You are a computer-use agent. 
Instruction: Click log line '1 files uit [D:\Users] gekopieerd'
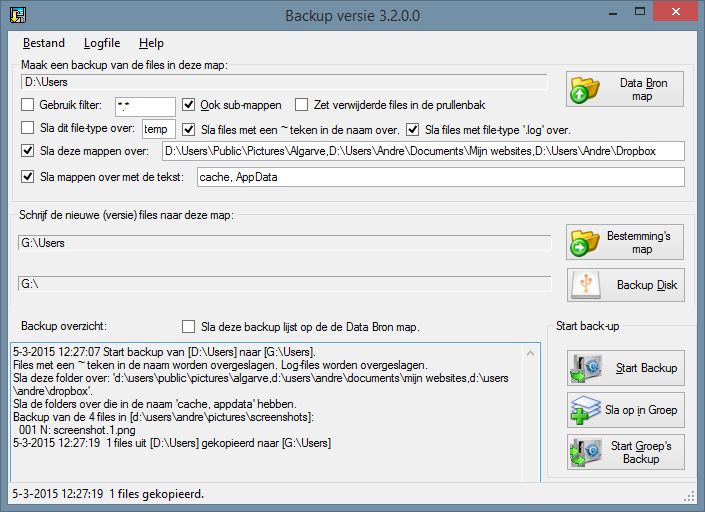pyautogui.click(x=172, y=443)
